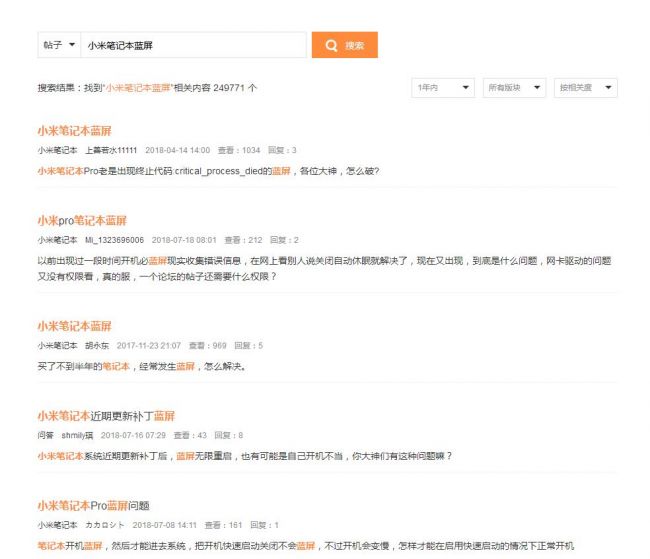This screenshot has width=650, height=559.
Task: Click snippet 买了不到半年的笔记本
Action: pos(141,366)
